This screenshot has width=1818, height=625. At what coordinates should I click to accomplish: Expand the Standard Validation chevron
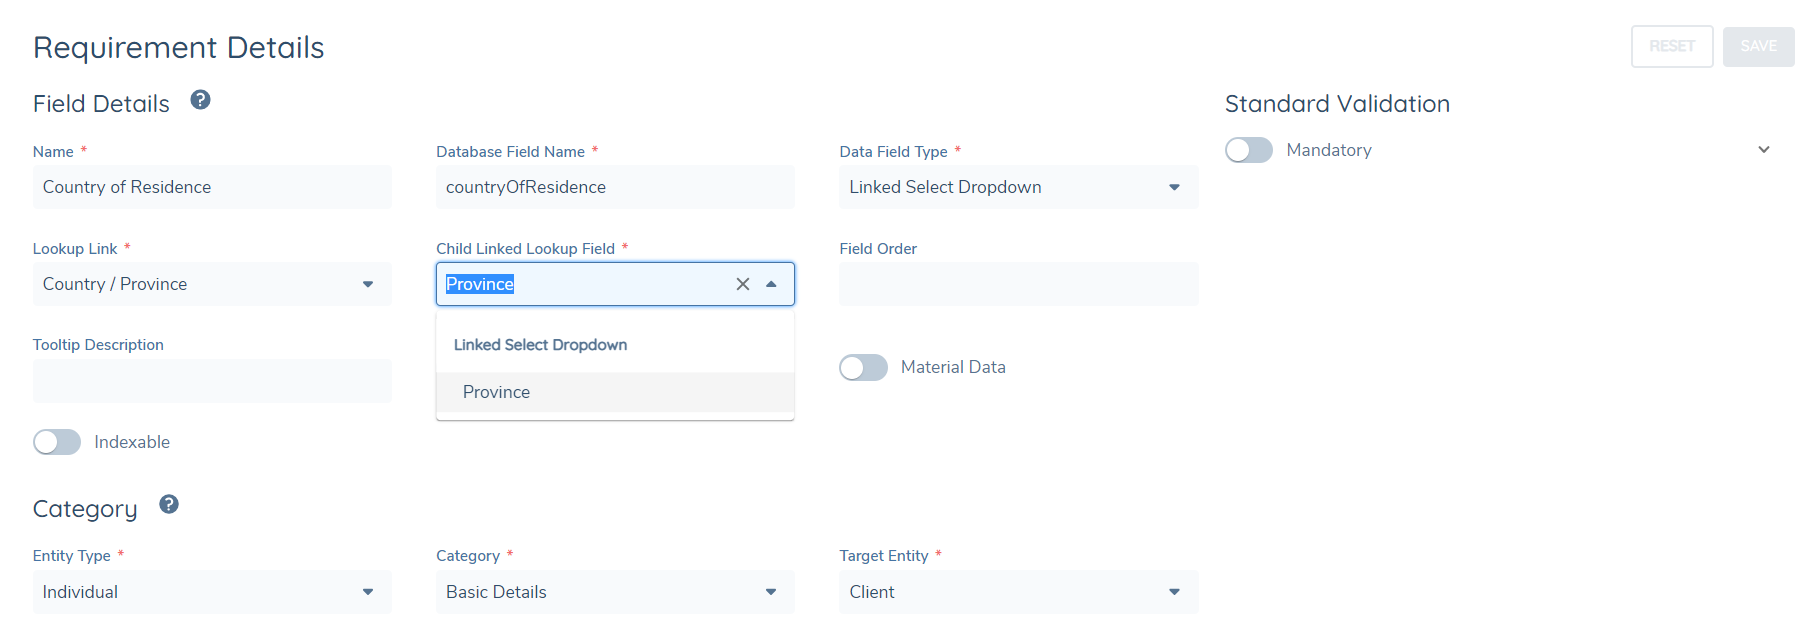click(x=1763, y=150)
